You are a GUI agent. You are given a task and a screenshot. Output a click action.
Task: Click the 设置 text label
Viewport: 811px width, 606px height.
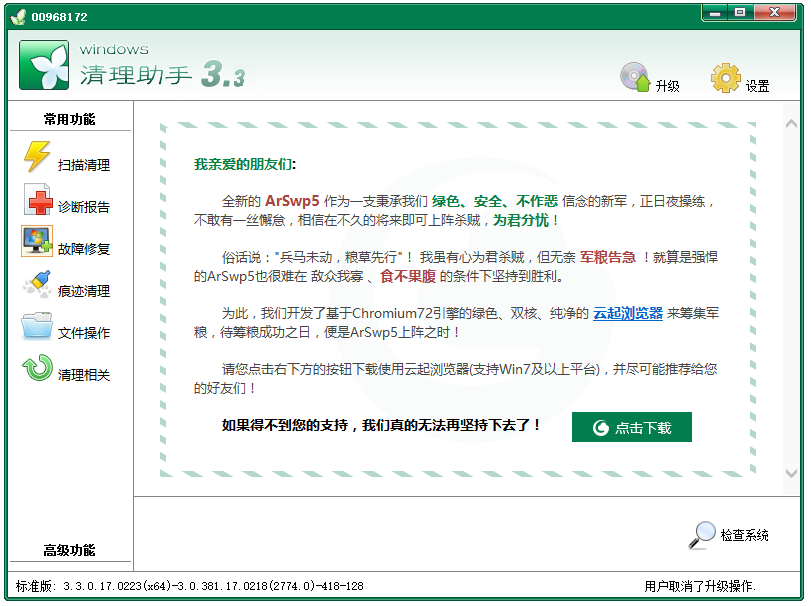point(757,86)
